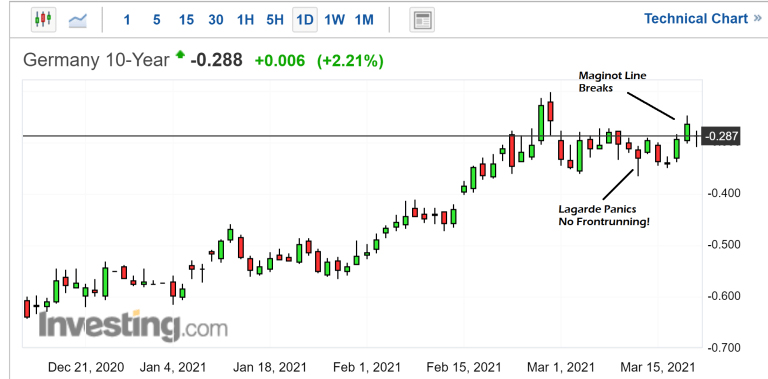Click the Dec 21, 2020 date label
The width and height of the screenshot is (768, 379).
[x=86, y=367]
